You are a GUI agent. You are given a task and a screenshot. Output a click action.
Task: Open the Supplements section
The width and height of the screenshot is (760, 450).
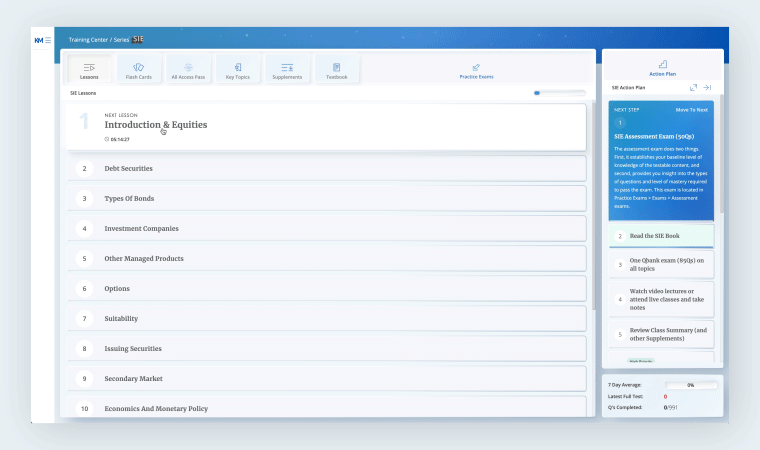tap(287, 70)
